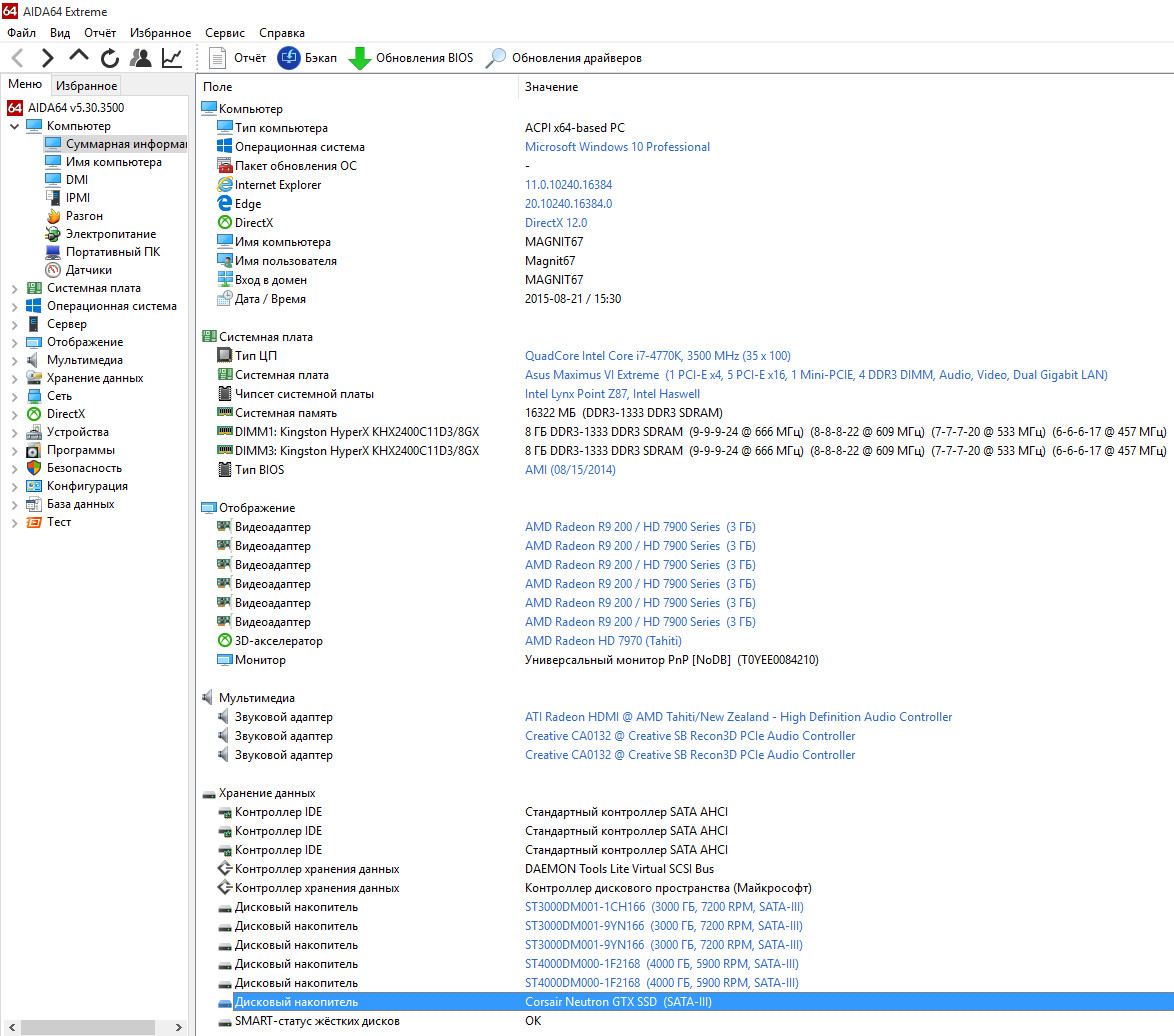
Task: Expand the Сеть tree node
Action: point(14,396)
